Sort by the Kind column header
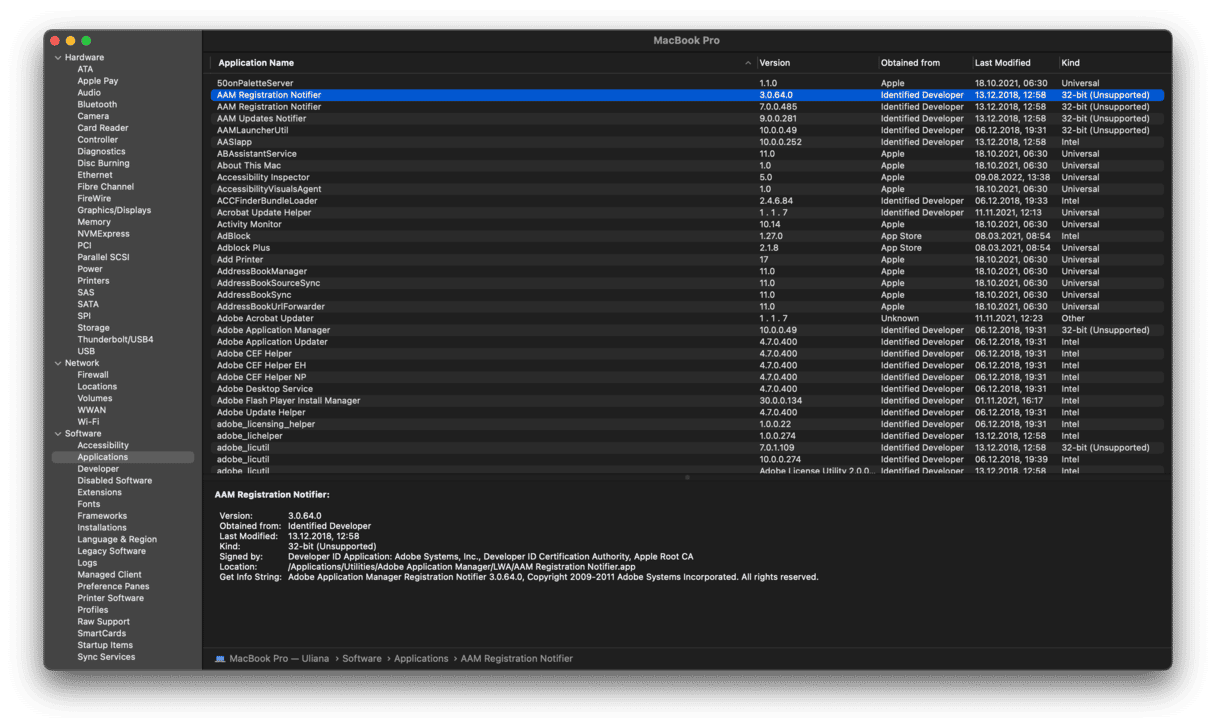The image size is (1216, 728). point(1070,63)
